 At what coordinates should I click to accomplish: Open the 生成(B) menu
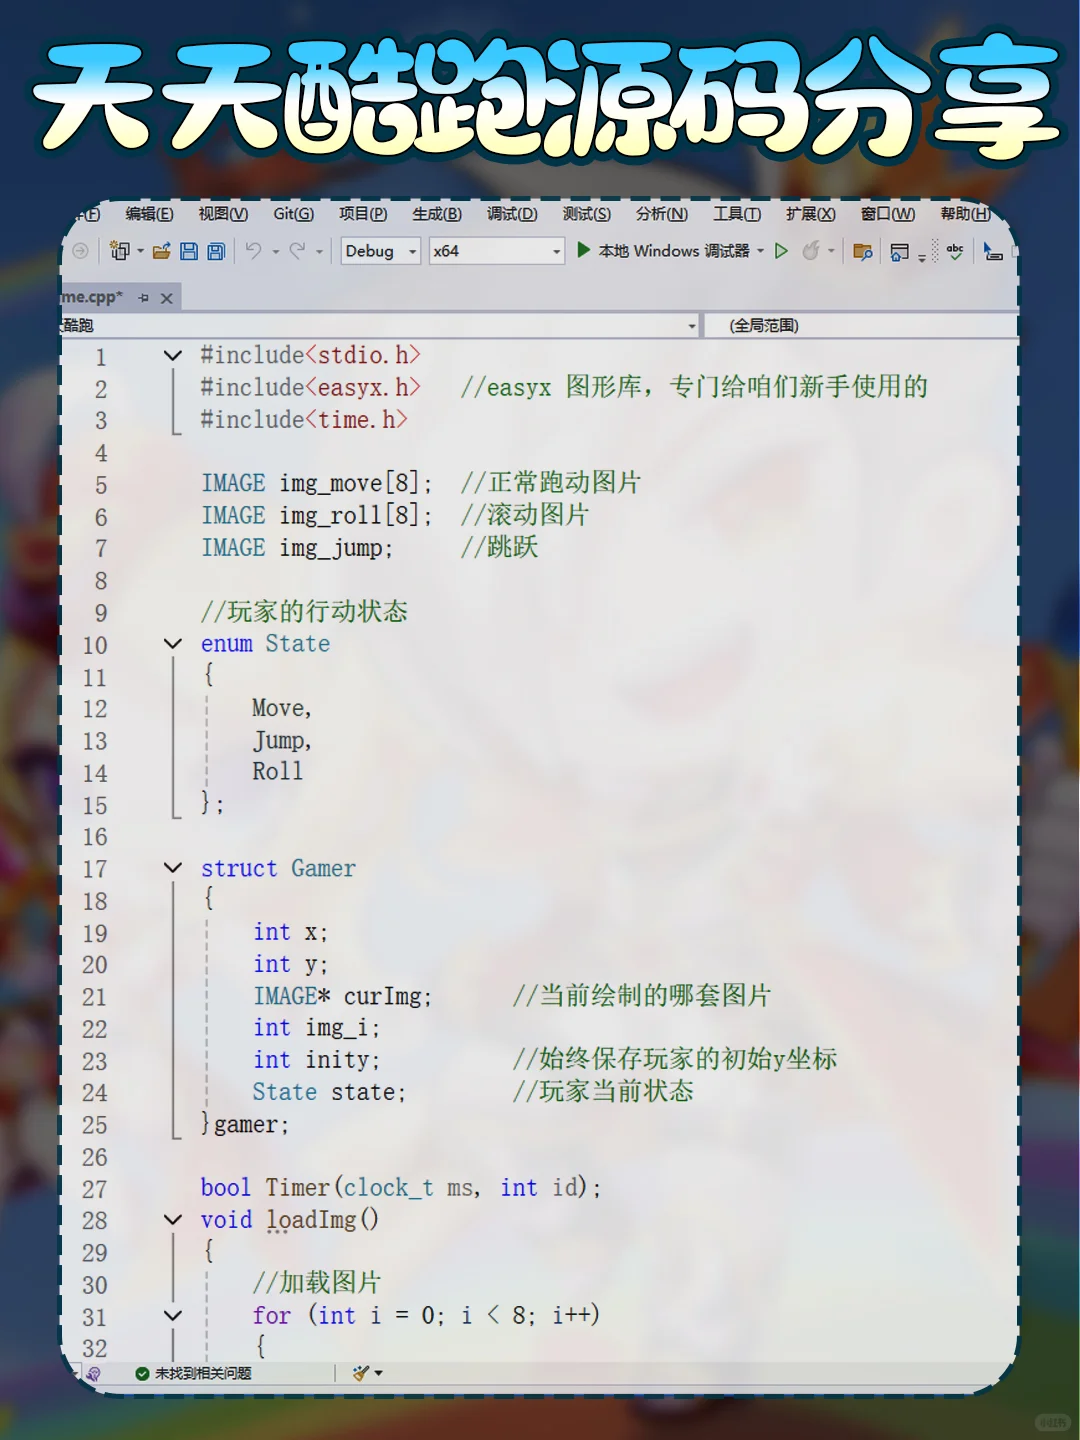437,214
